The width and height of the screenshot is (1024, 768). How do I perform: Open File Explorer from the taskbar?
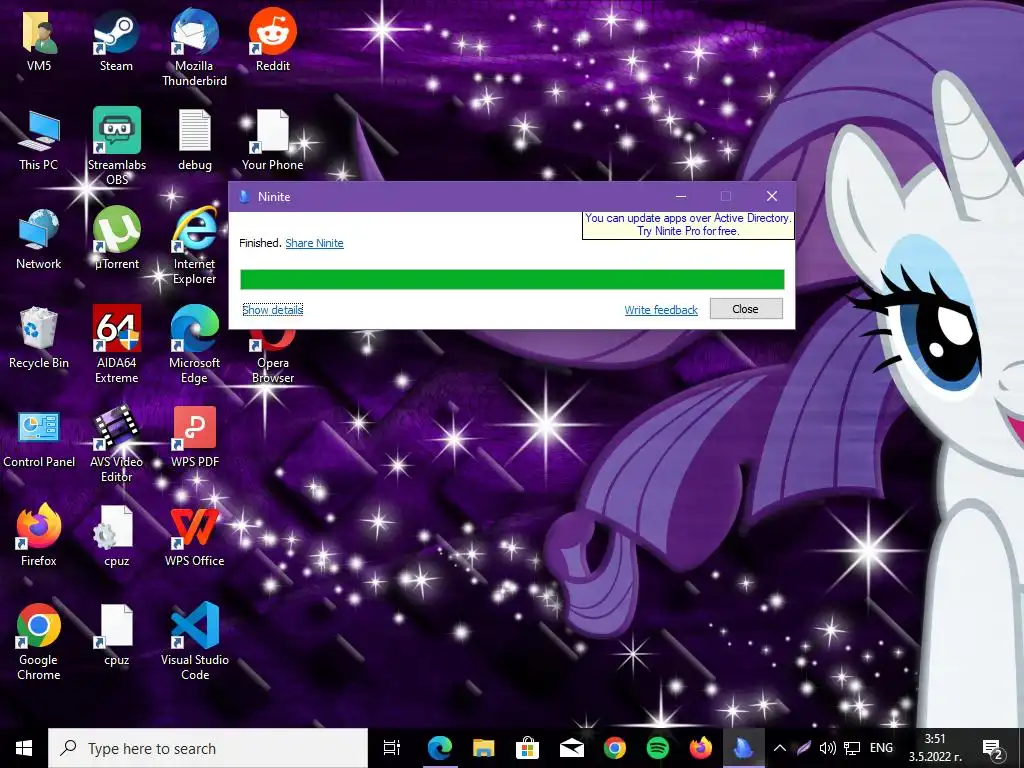pos(484,748)
